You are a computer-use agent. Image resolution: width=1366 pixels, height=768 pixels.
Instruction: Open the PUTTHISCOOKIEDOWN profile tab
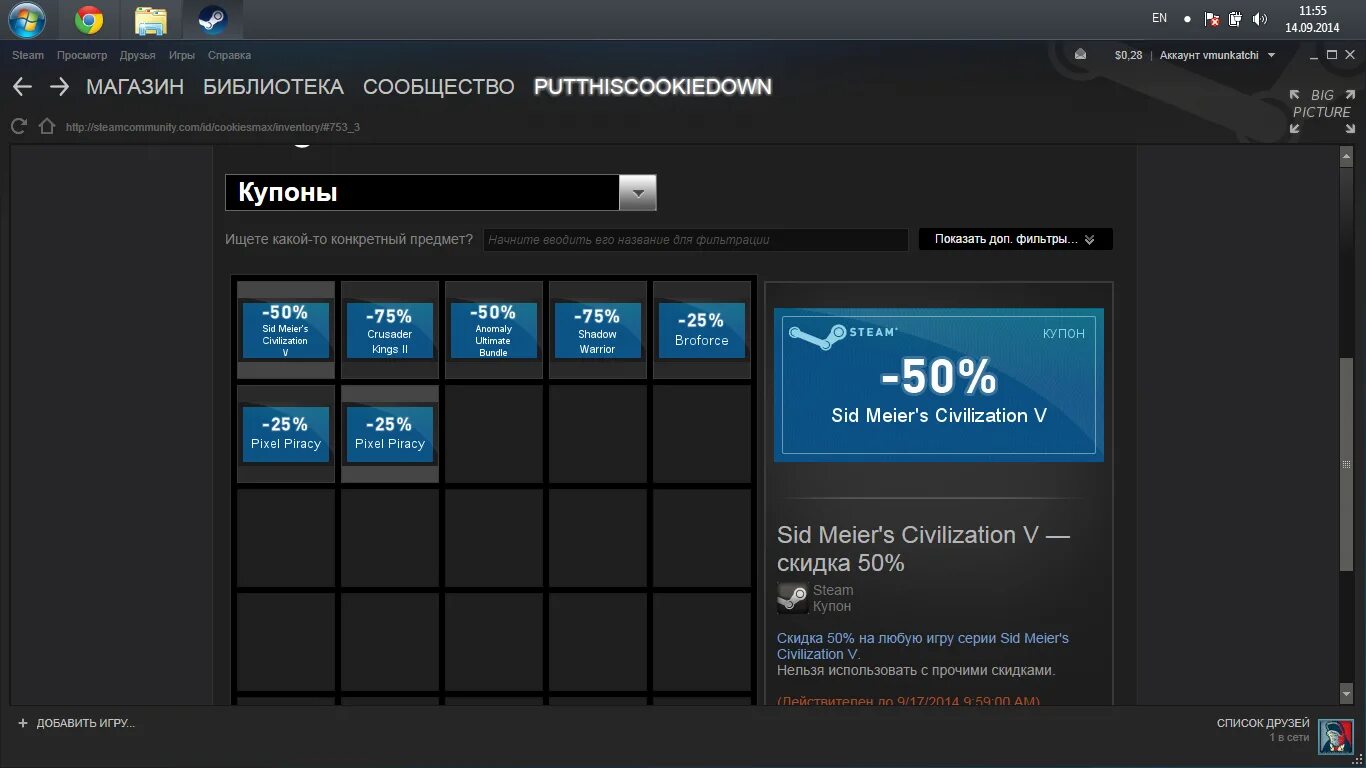(x=653, y=87)
